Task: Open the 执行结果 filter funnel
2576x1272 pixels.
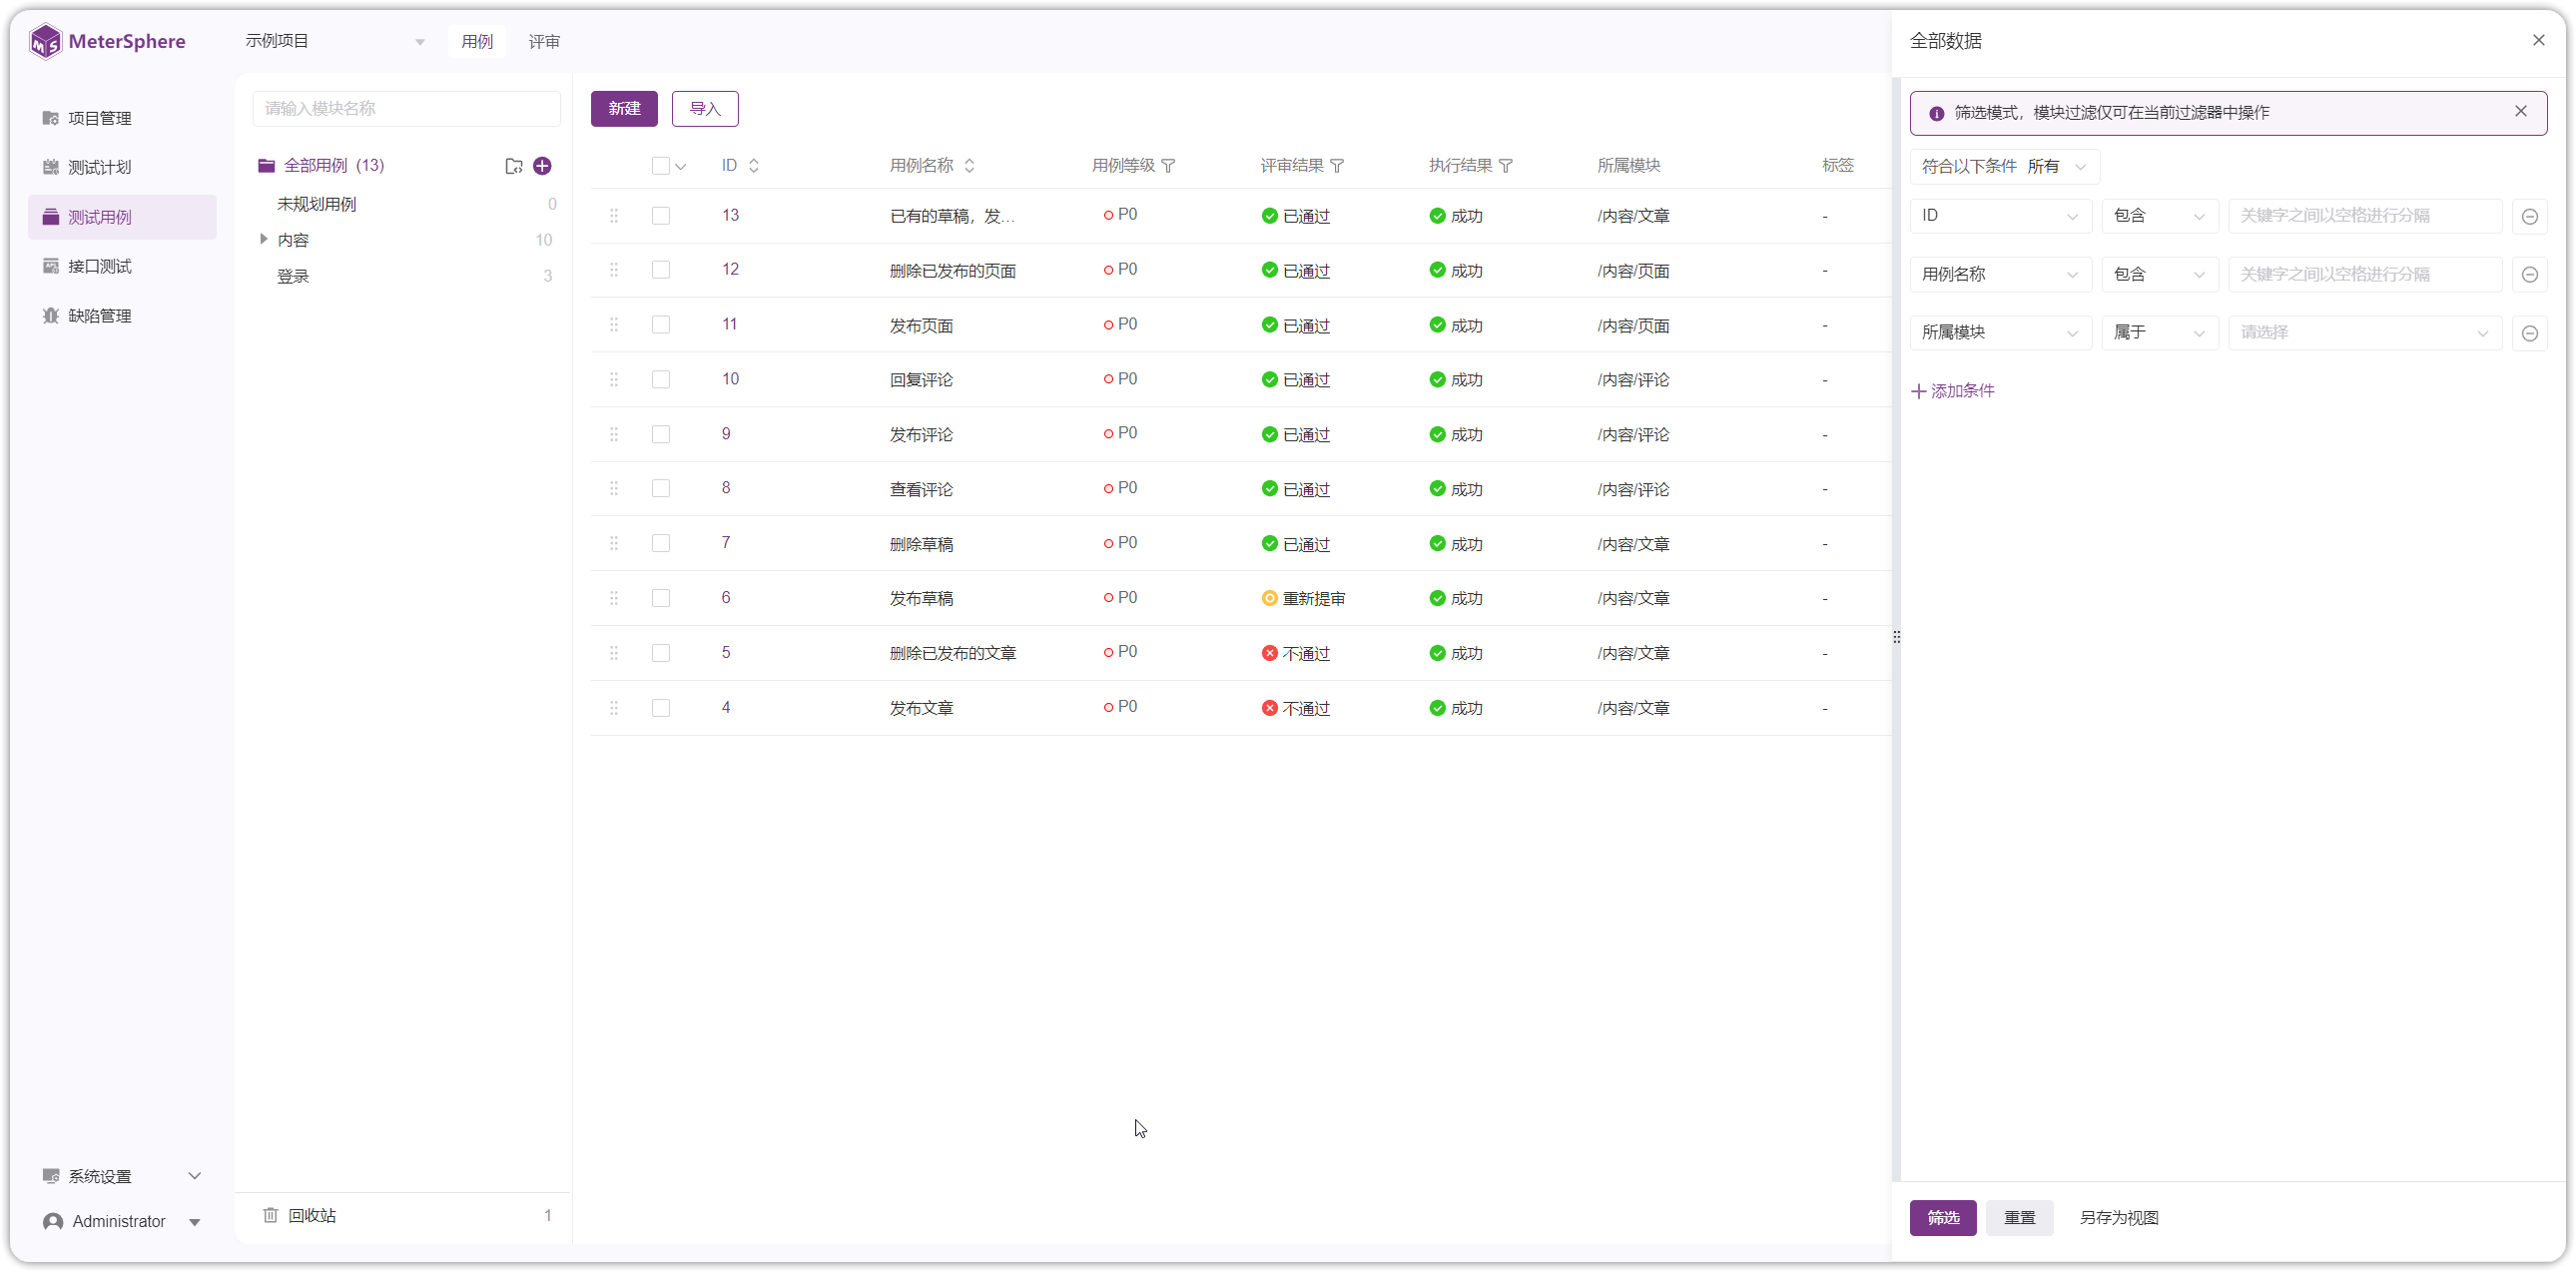Action: 1506,166
